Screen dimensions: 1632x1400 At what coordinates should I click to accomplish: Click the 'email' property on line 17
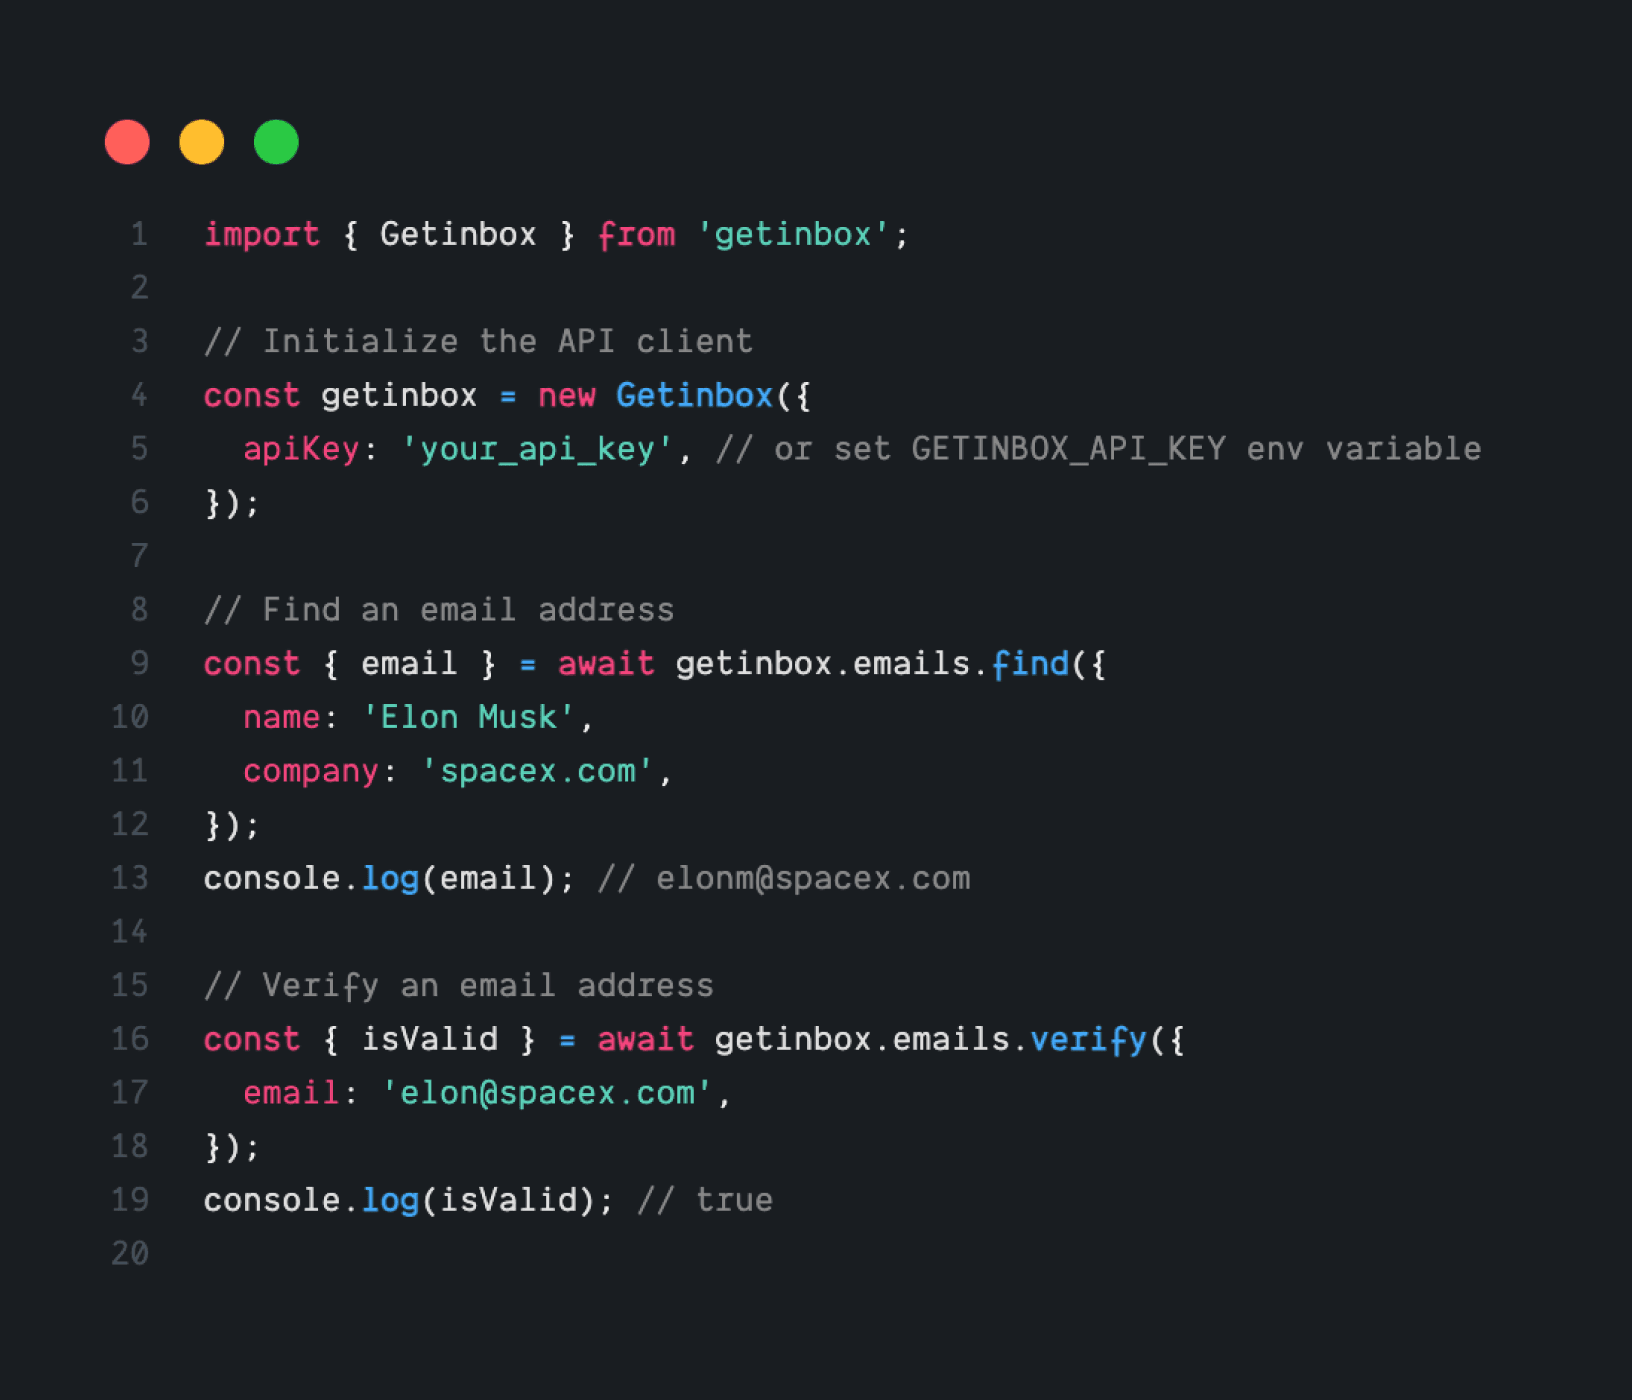click(291, 1093)
